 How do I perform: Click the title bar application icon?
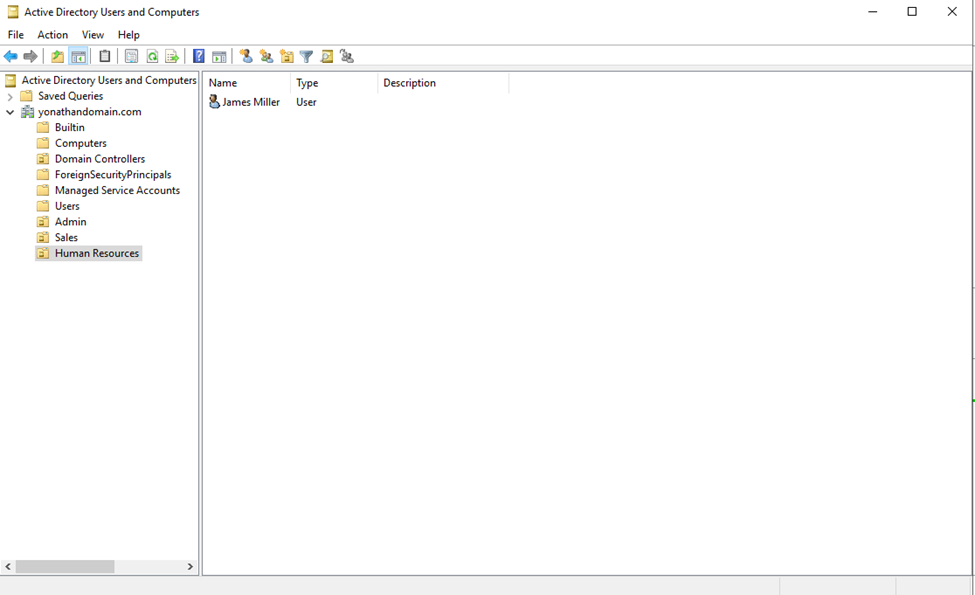point(12,12)
